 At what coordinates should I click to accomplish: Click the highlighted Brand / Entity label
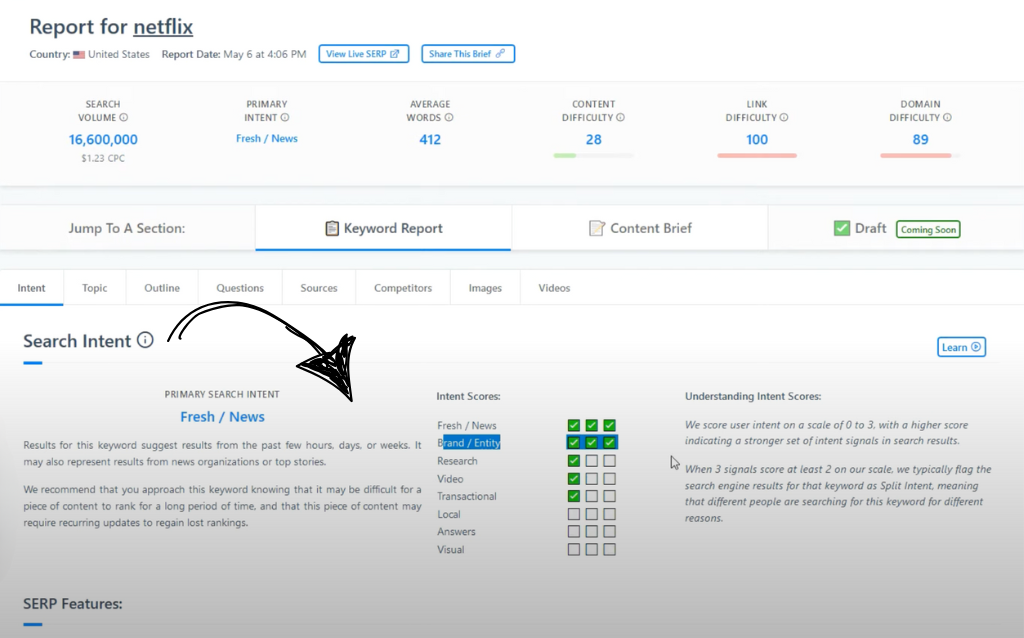tap(469, 443)
